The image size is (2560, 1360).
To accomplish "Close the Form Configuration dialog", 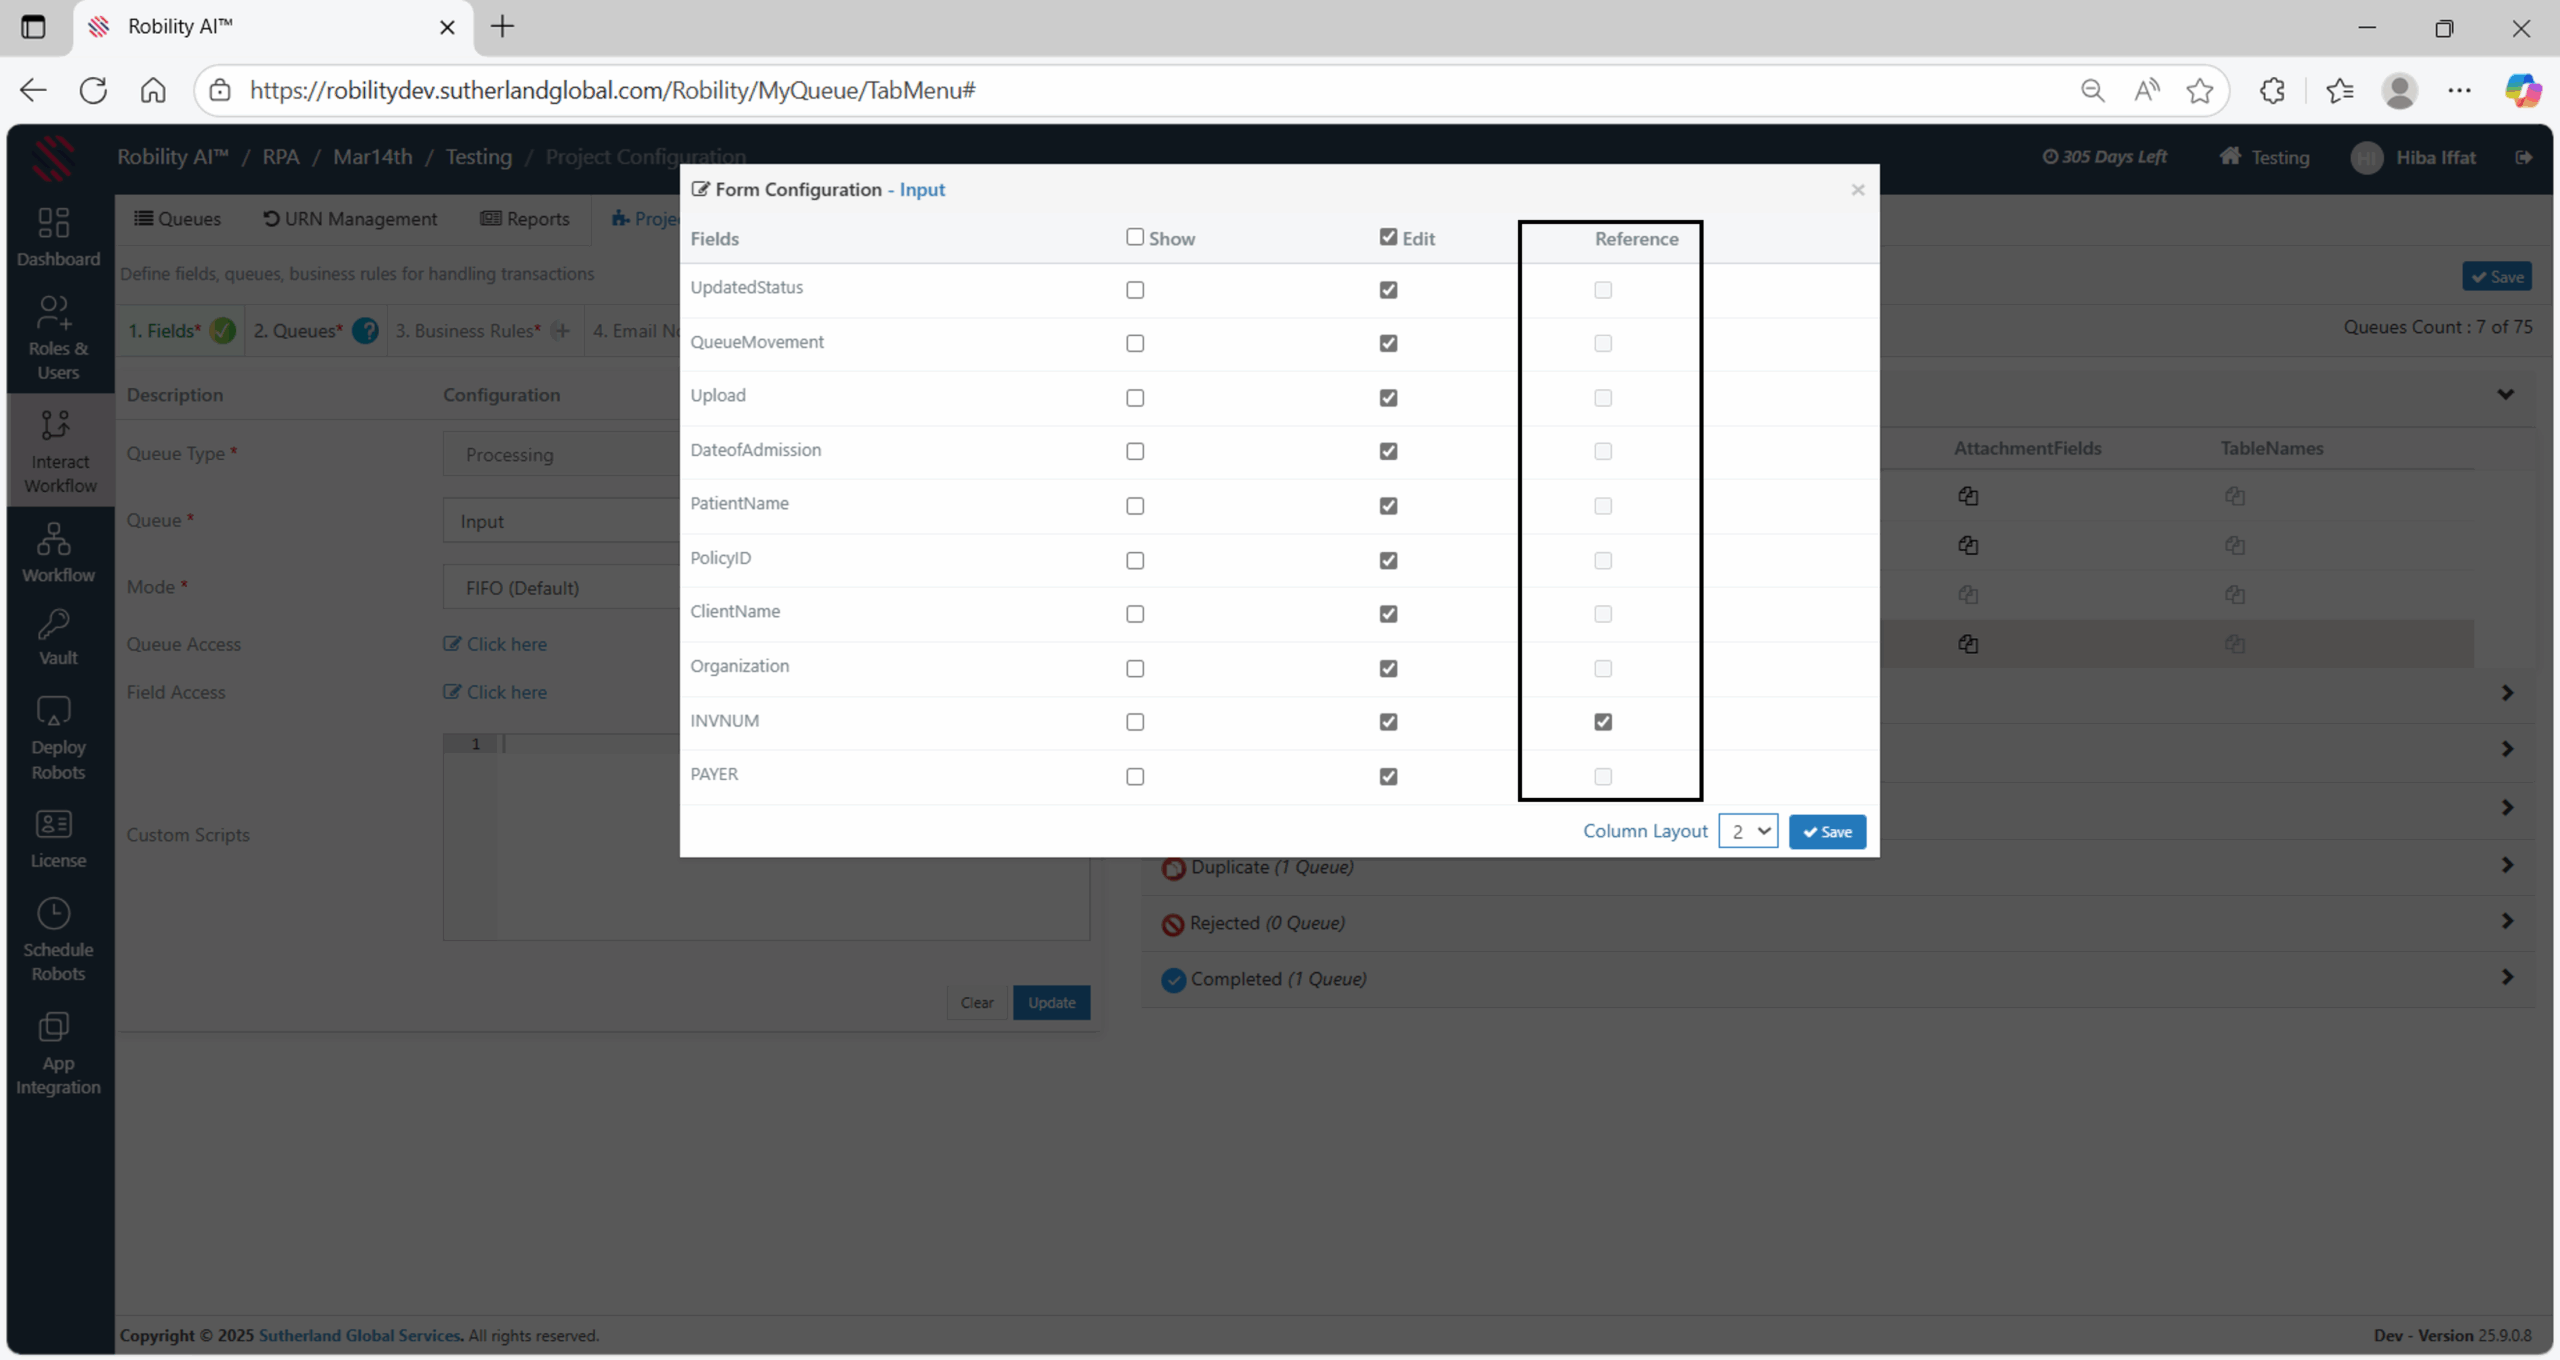I will coord(1857,190).
